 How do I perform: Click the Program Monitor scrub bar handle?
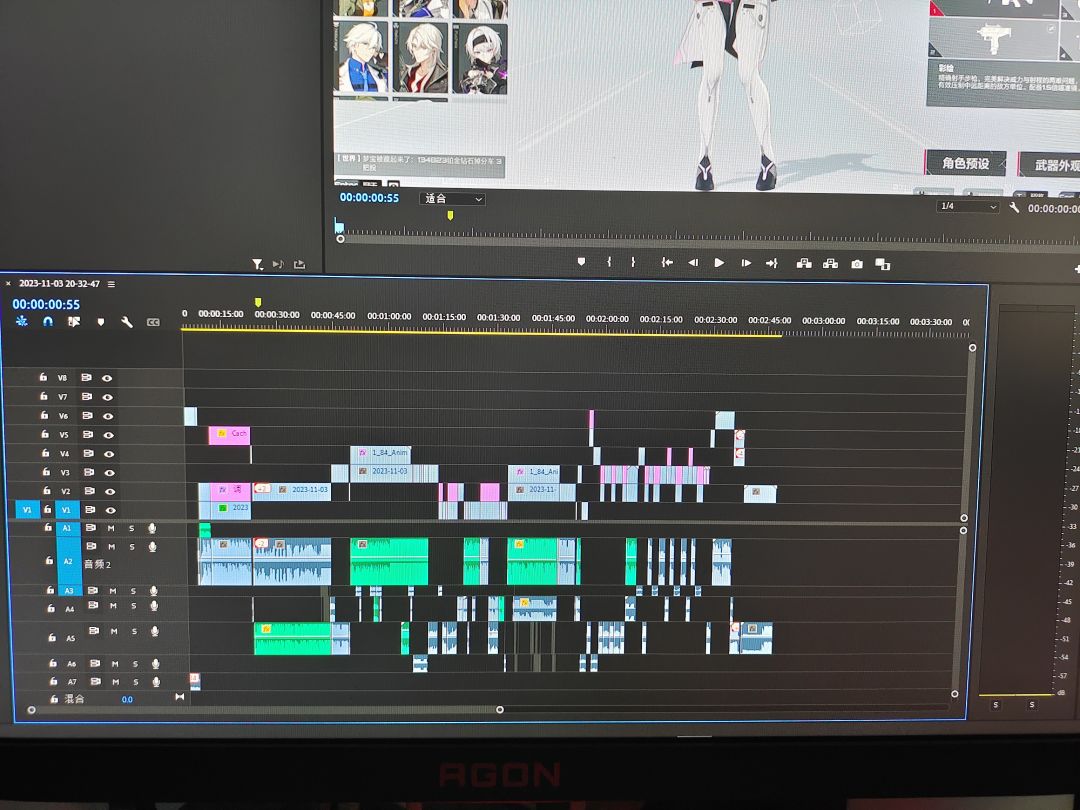pyautogui.click(x=340, y=239)
